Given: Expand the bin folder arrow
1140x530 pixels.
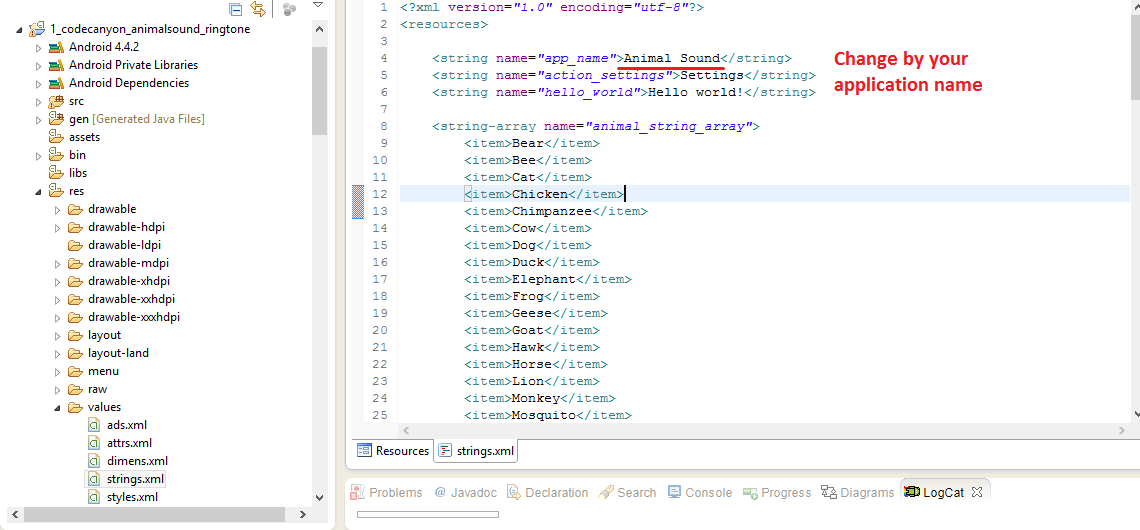Looking at the screenshot, I should pyautogui.click(x=39, y=156).
